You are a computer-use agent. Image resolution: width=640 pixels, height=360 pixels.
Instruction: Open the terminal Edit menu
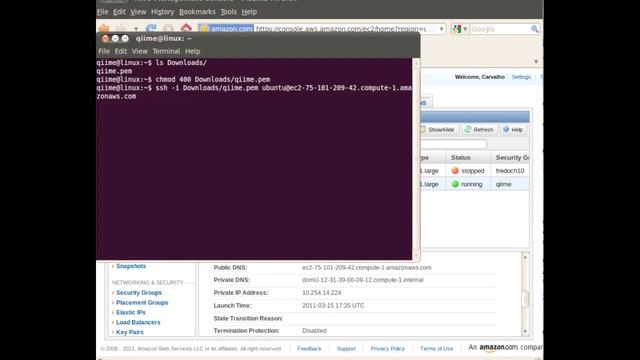[120, 51]
